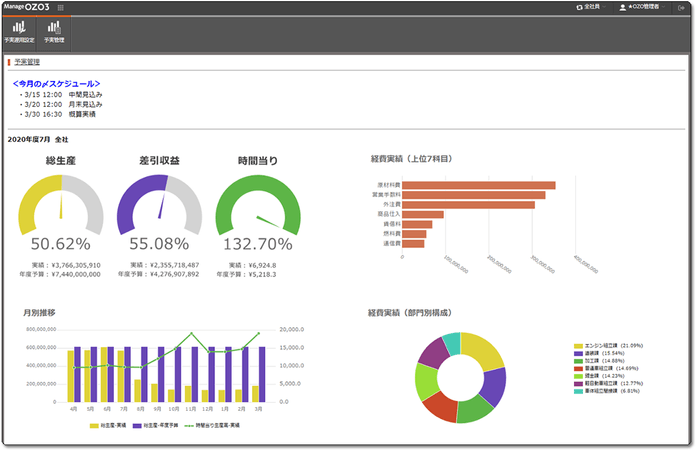Select the 予実管理 page heading tab
Screen dimensions: 700x451
click(27, 62)
